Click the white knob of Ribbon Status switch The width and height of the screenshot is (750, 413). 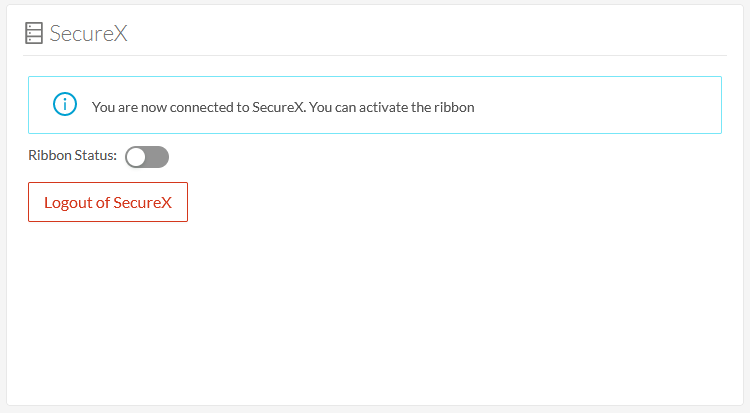pyautogui.click(x=136, y=157)
